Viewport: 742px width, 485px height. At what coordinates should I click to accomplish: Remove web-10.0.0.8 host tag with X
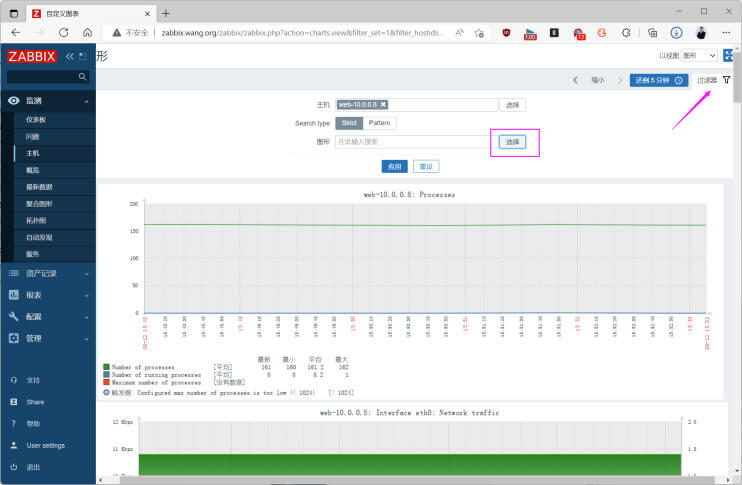click(383, 105)
